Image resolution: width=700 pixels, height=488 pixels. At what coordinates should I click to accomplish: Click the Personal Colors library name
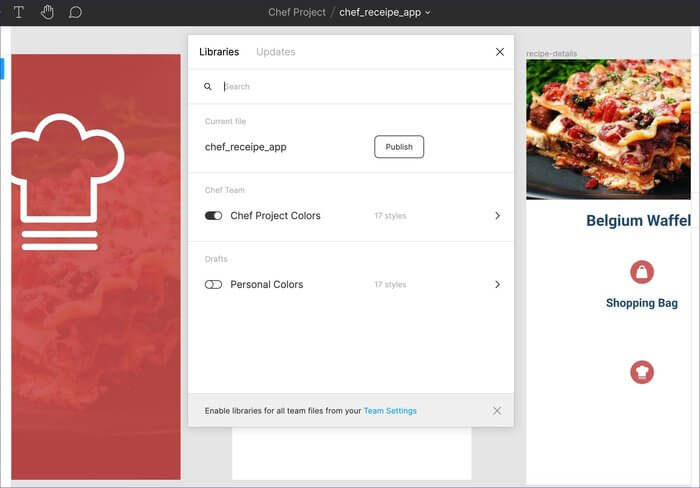pos(267,284)
